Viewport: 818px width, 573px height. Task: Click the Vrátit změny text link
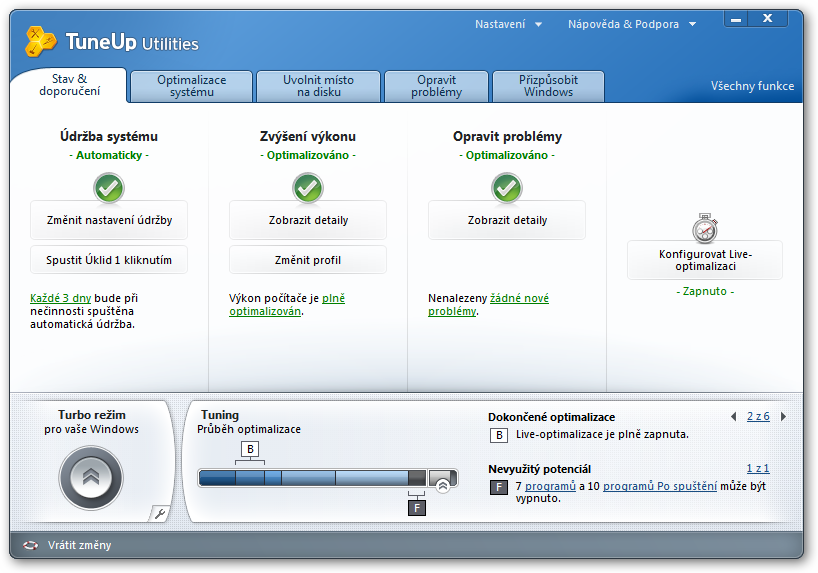tap(79, 545)
